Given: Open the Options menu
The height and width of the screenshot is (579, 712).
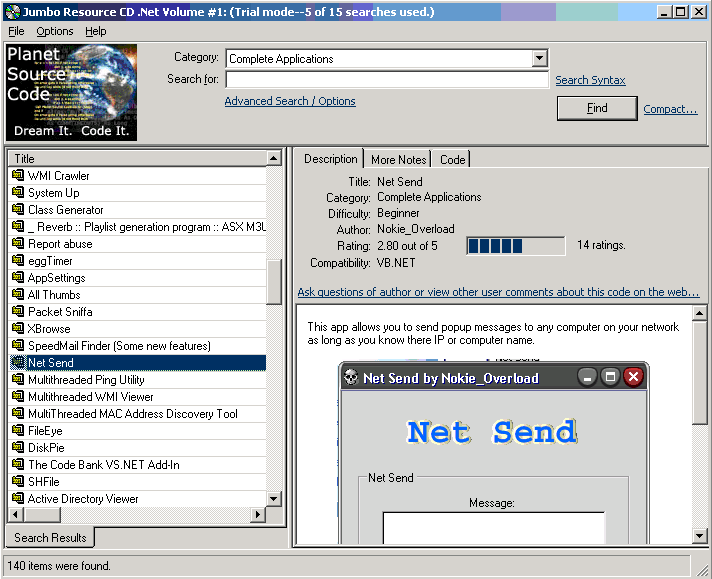Looking at the screenshot, I should coord(55,31).
